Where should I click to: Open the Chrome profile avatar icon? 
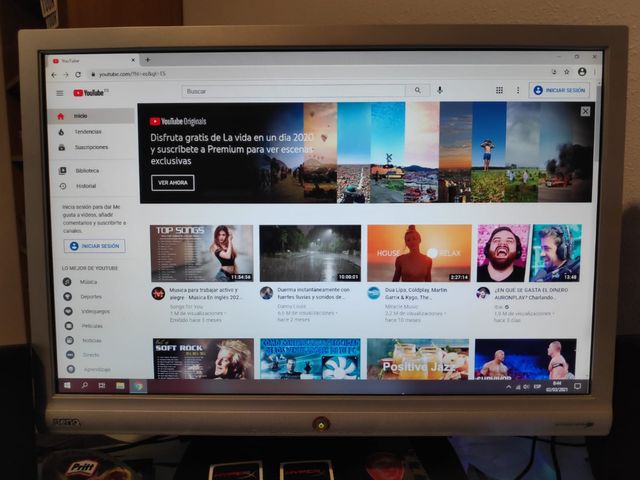click(x=582, y=72)
